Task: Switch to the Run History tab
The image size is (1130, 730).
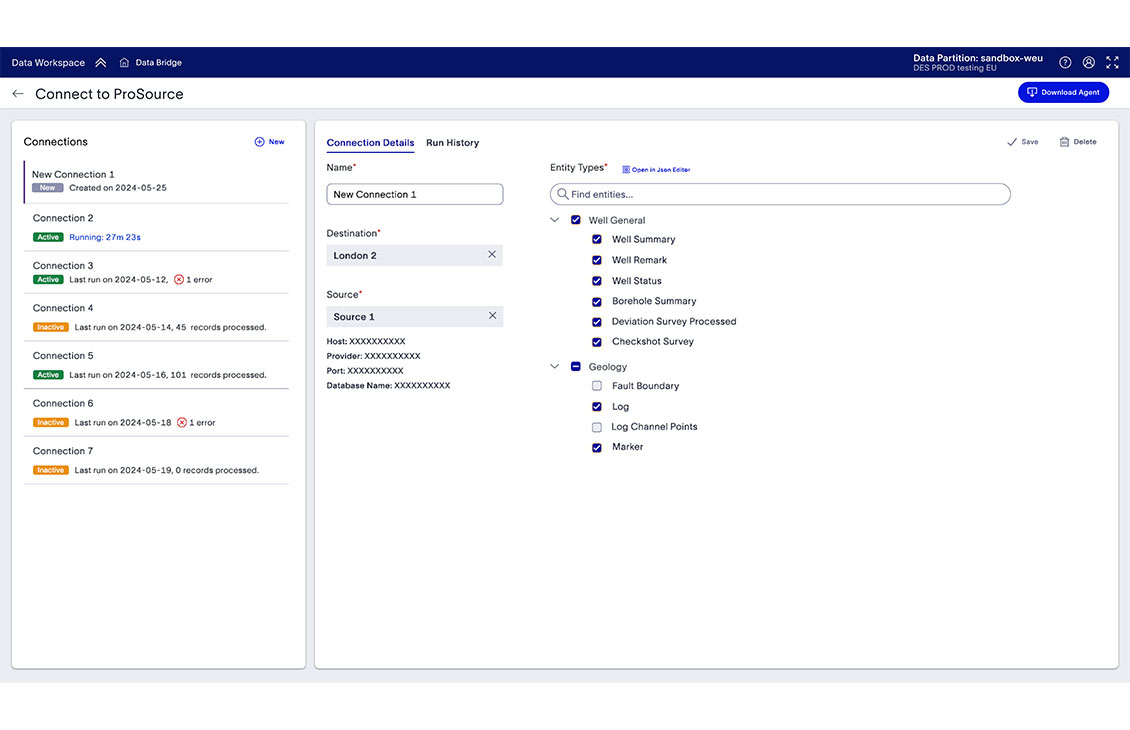Action: pos(452,143)
